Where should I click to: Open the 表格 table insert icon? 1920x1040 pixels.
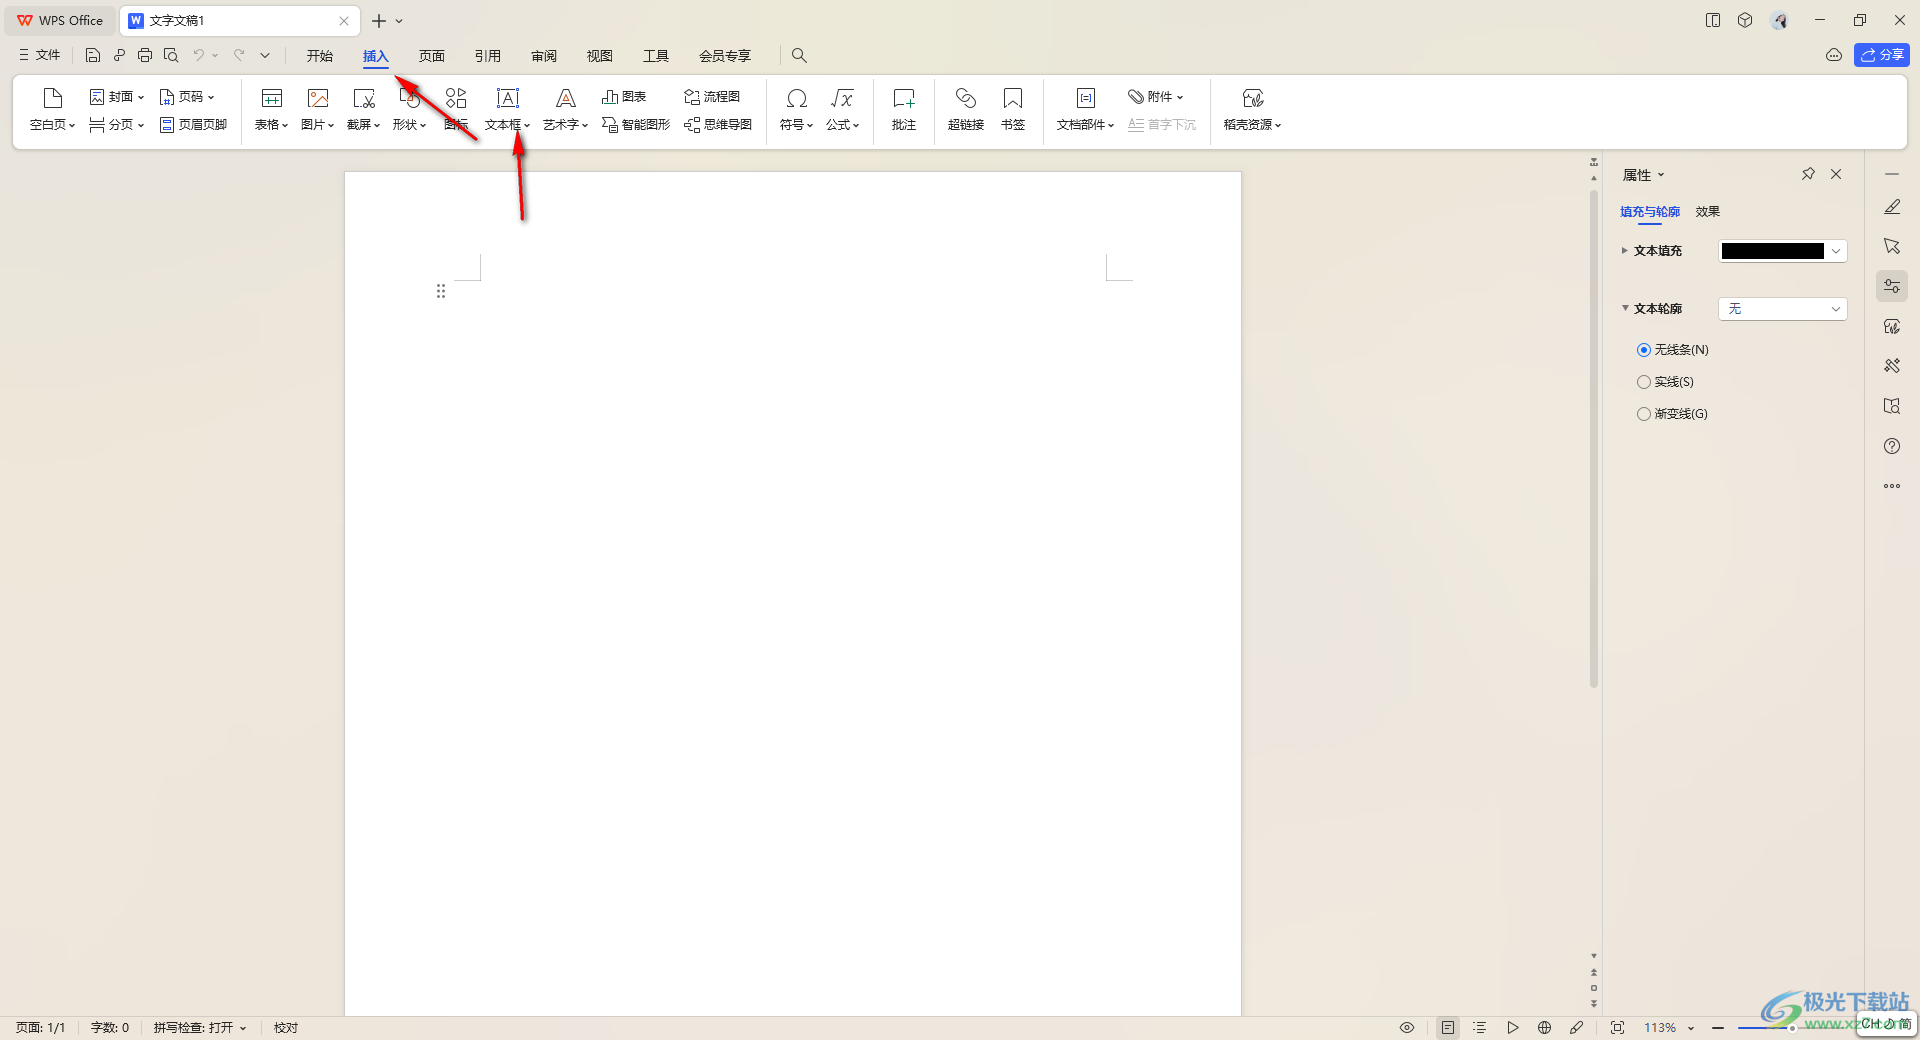272,97
